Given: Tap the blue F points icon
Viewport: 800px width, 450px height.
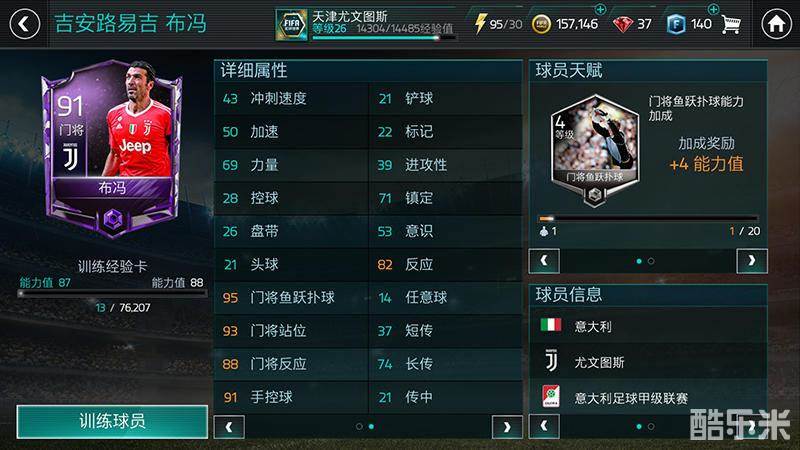Looking at the screenshot, I should (x=676, y=24).
